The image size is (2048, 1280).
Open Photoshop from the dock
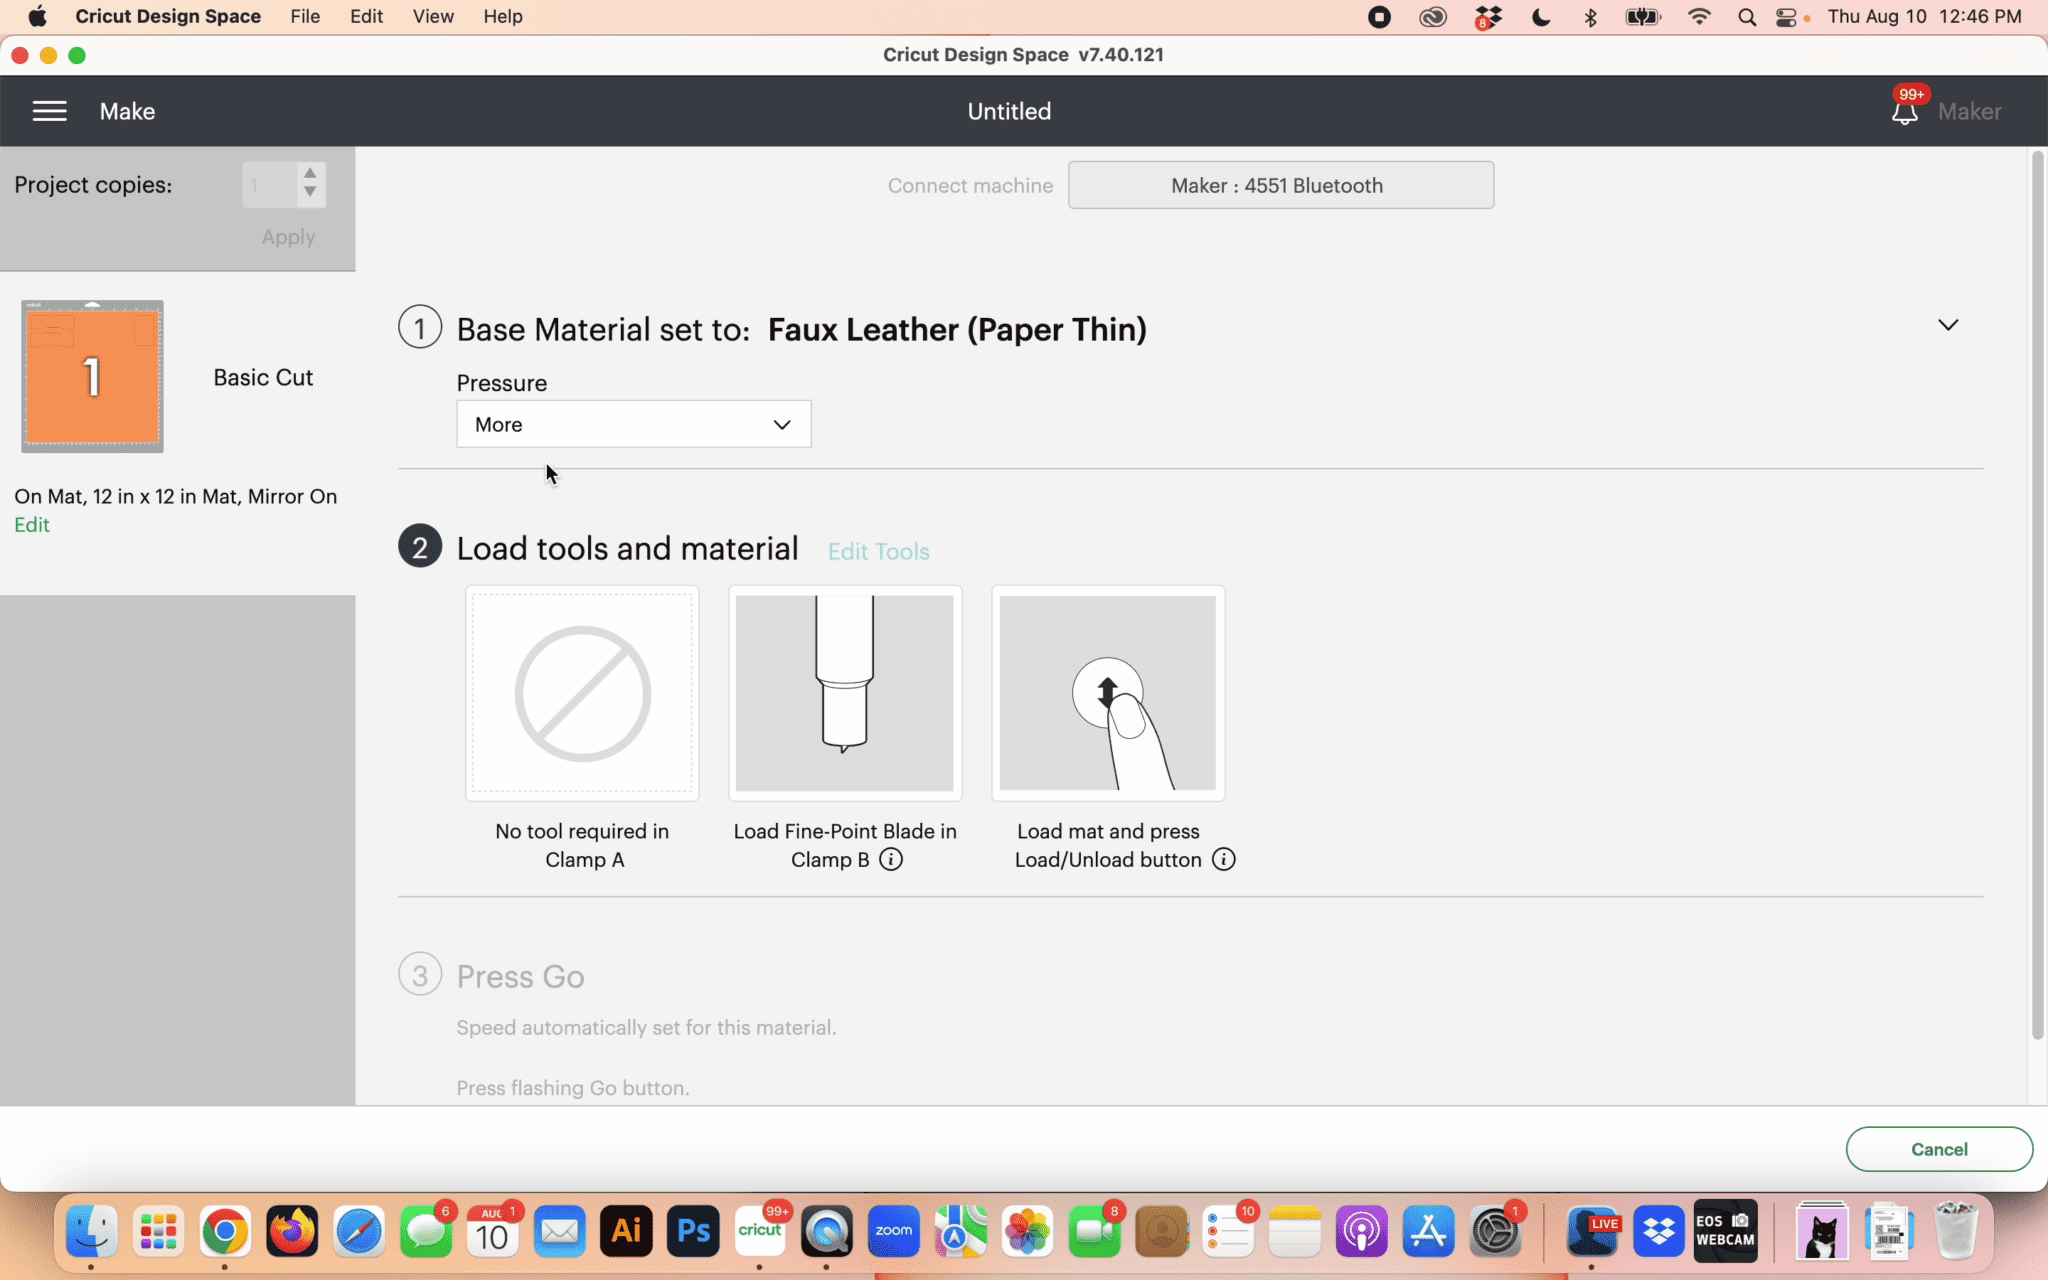pos(693,1232)
